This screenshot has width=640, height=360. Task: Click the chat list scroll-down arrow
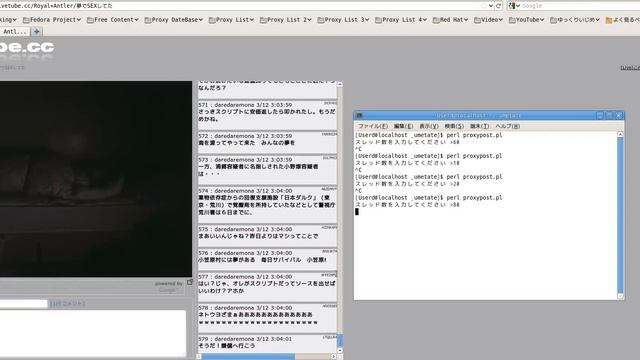click(340, 350)
